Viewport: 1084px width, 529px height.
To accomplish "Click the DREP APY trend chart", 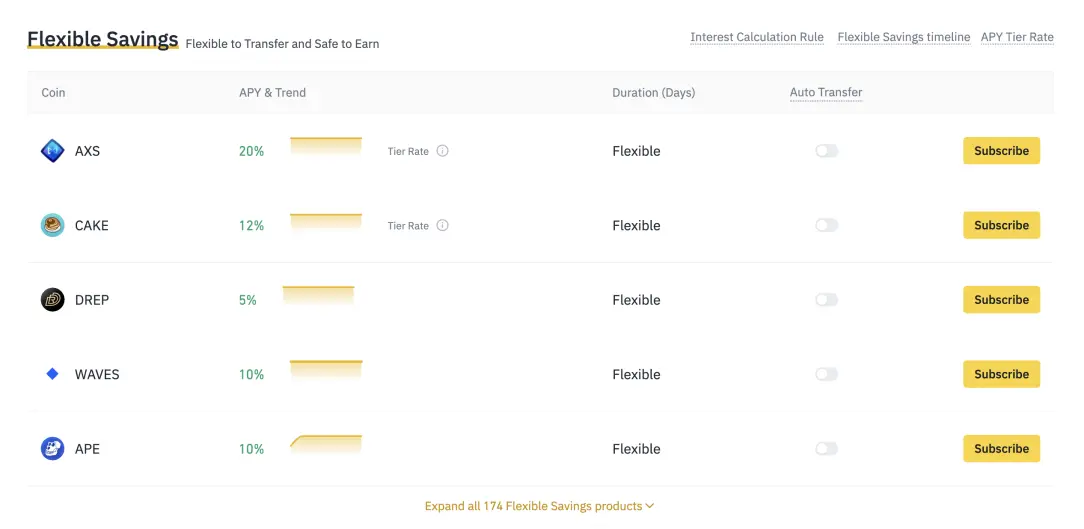I will [318, 295].
